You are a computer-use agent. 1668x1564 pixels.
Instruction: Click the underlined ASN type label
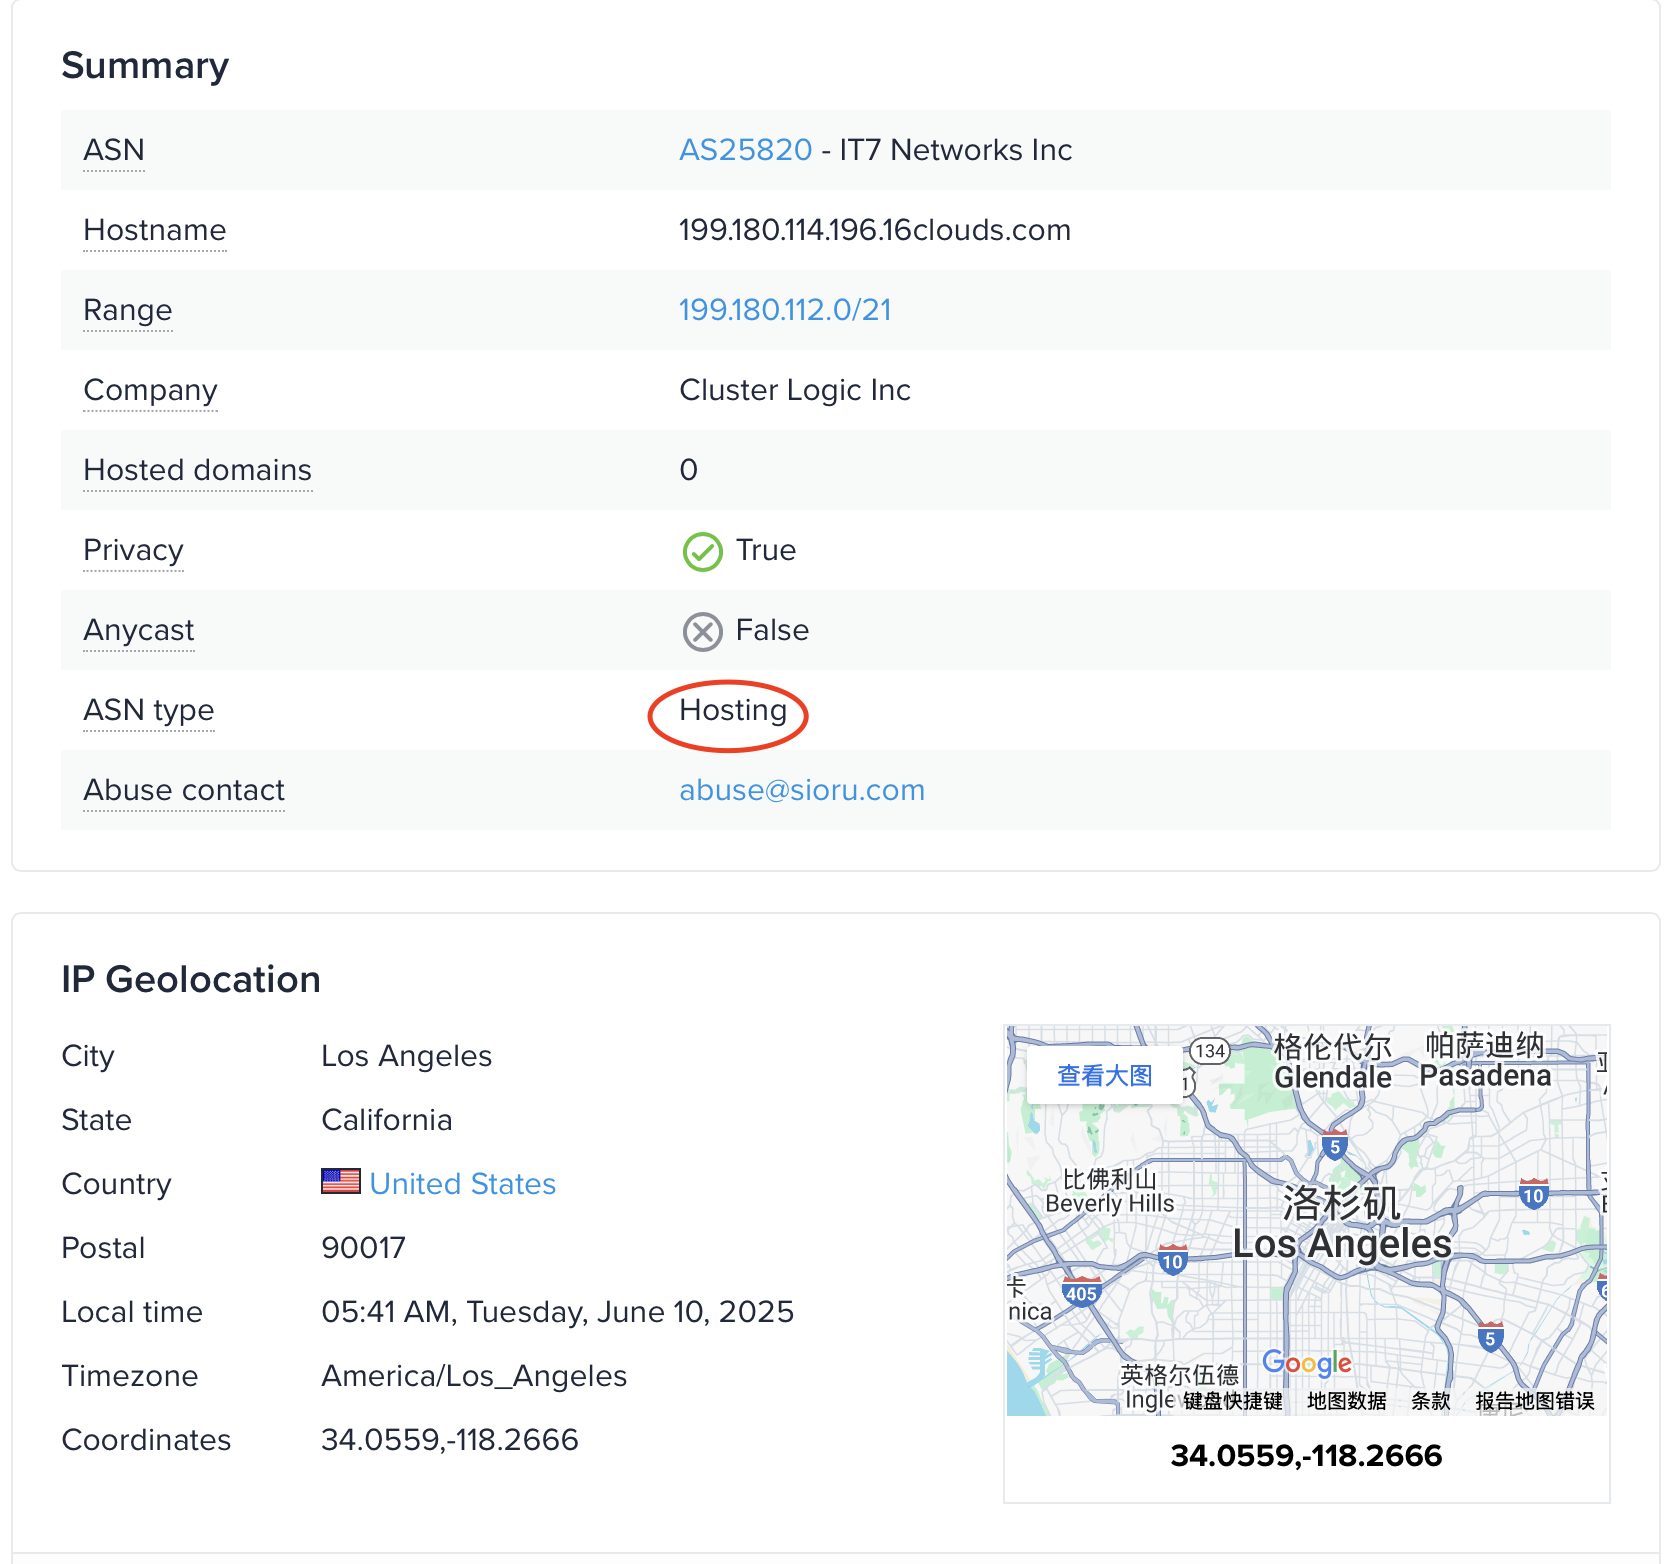point(148,710)
